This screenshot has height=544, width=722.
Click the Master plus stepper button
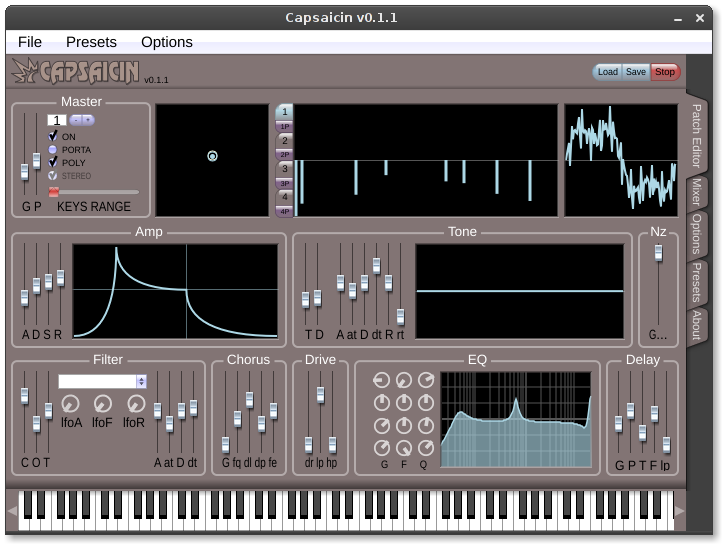pyautogui.click(x=88, y=120)
